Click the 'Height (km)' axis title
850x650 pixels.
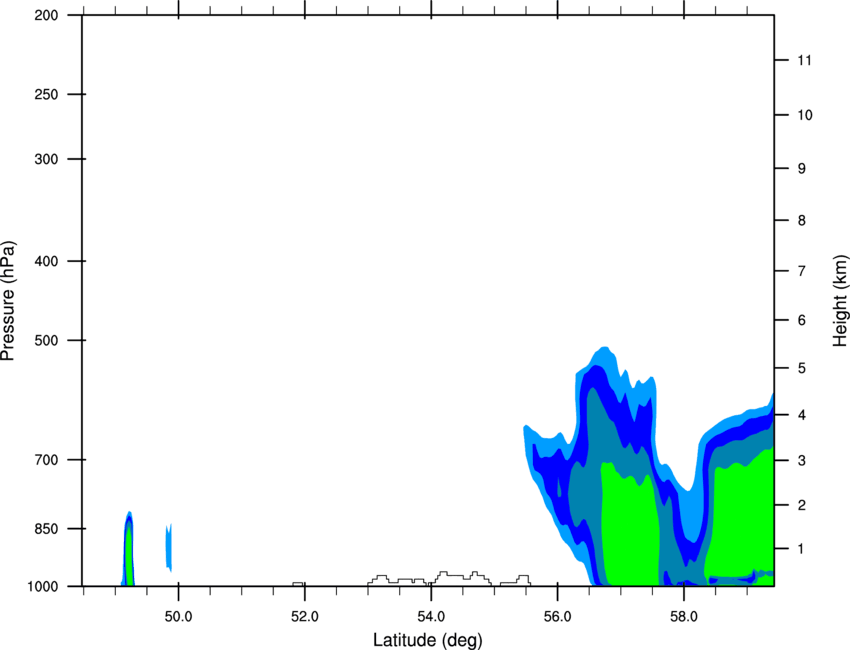[840, 301]
